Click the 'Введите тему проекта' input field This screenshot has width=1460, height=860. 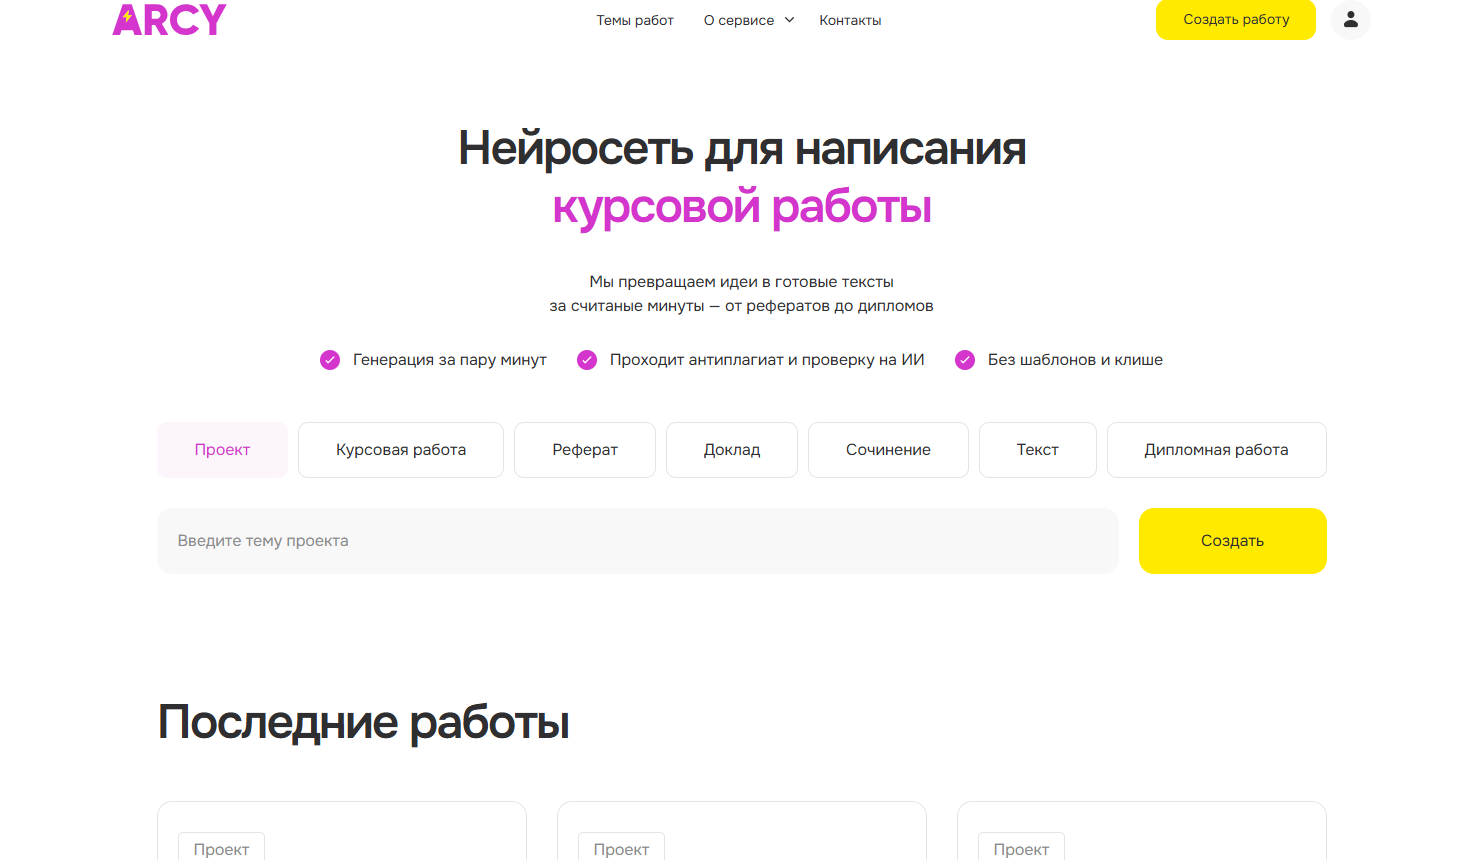pos(637,540)
